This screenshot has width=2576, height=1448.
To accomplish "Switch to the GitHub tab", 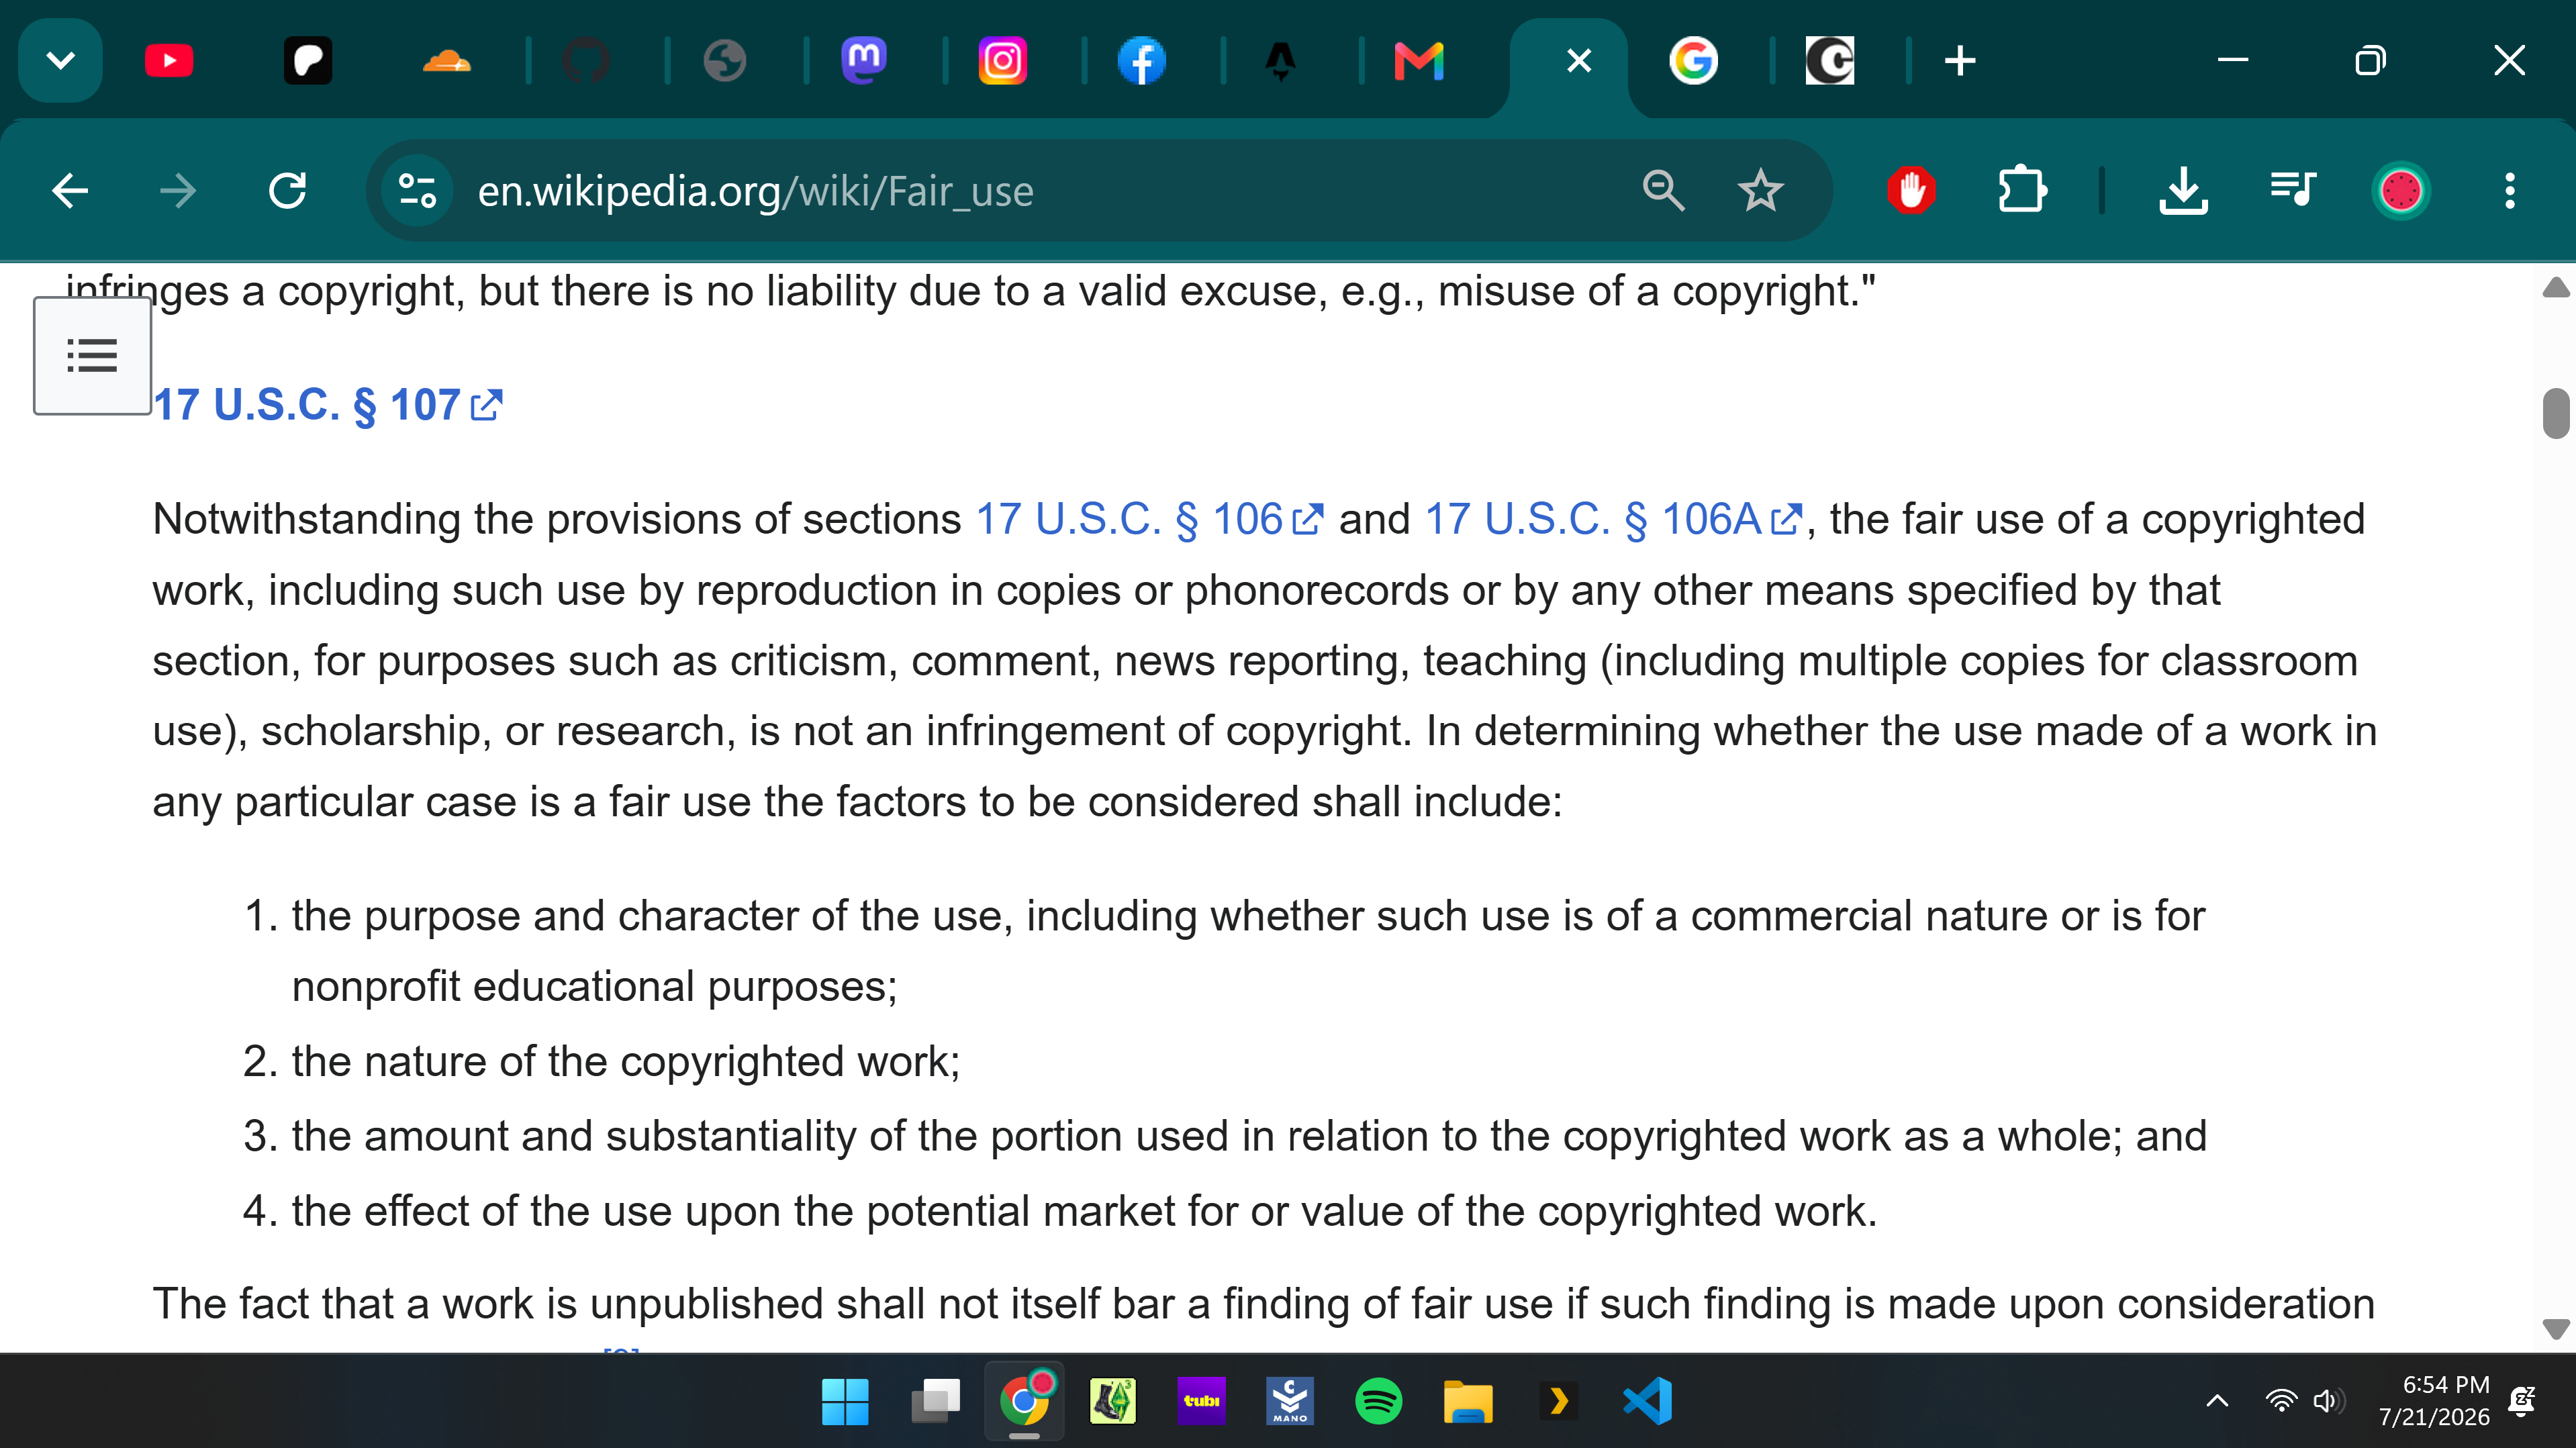I will pos(586,61).
